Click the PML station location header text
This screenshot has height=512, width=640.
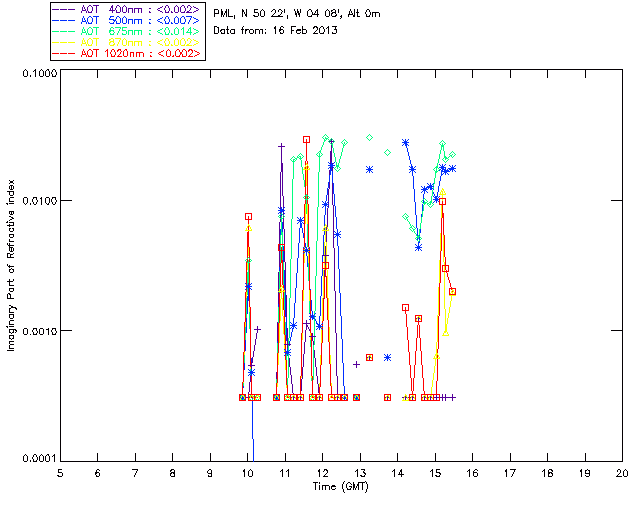tap(297, 14)
